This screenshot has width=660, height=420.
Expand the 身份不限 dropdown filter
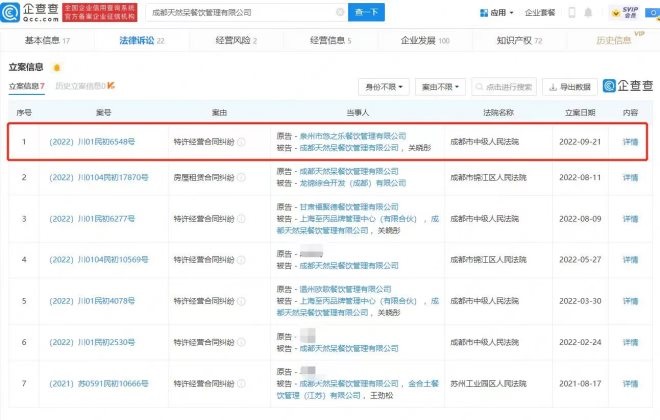(x=382, y=87)
